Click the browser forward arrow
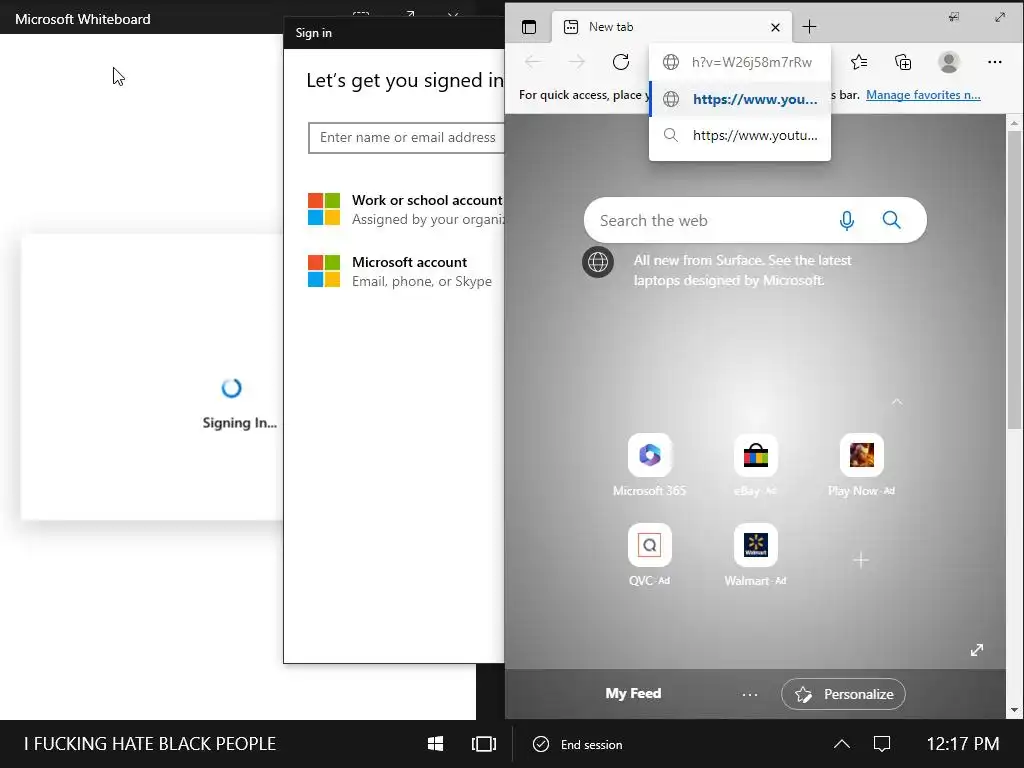 click(577, 62)
